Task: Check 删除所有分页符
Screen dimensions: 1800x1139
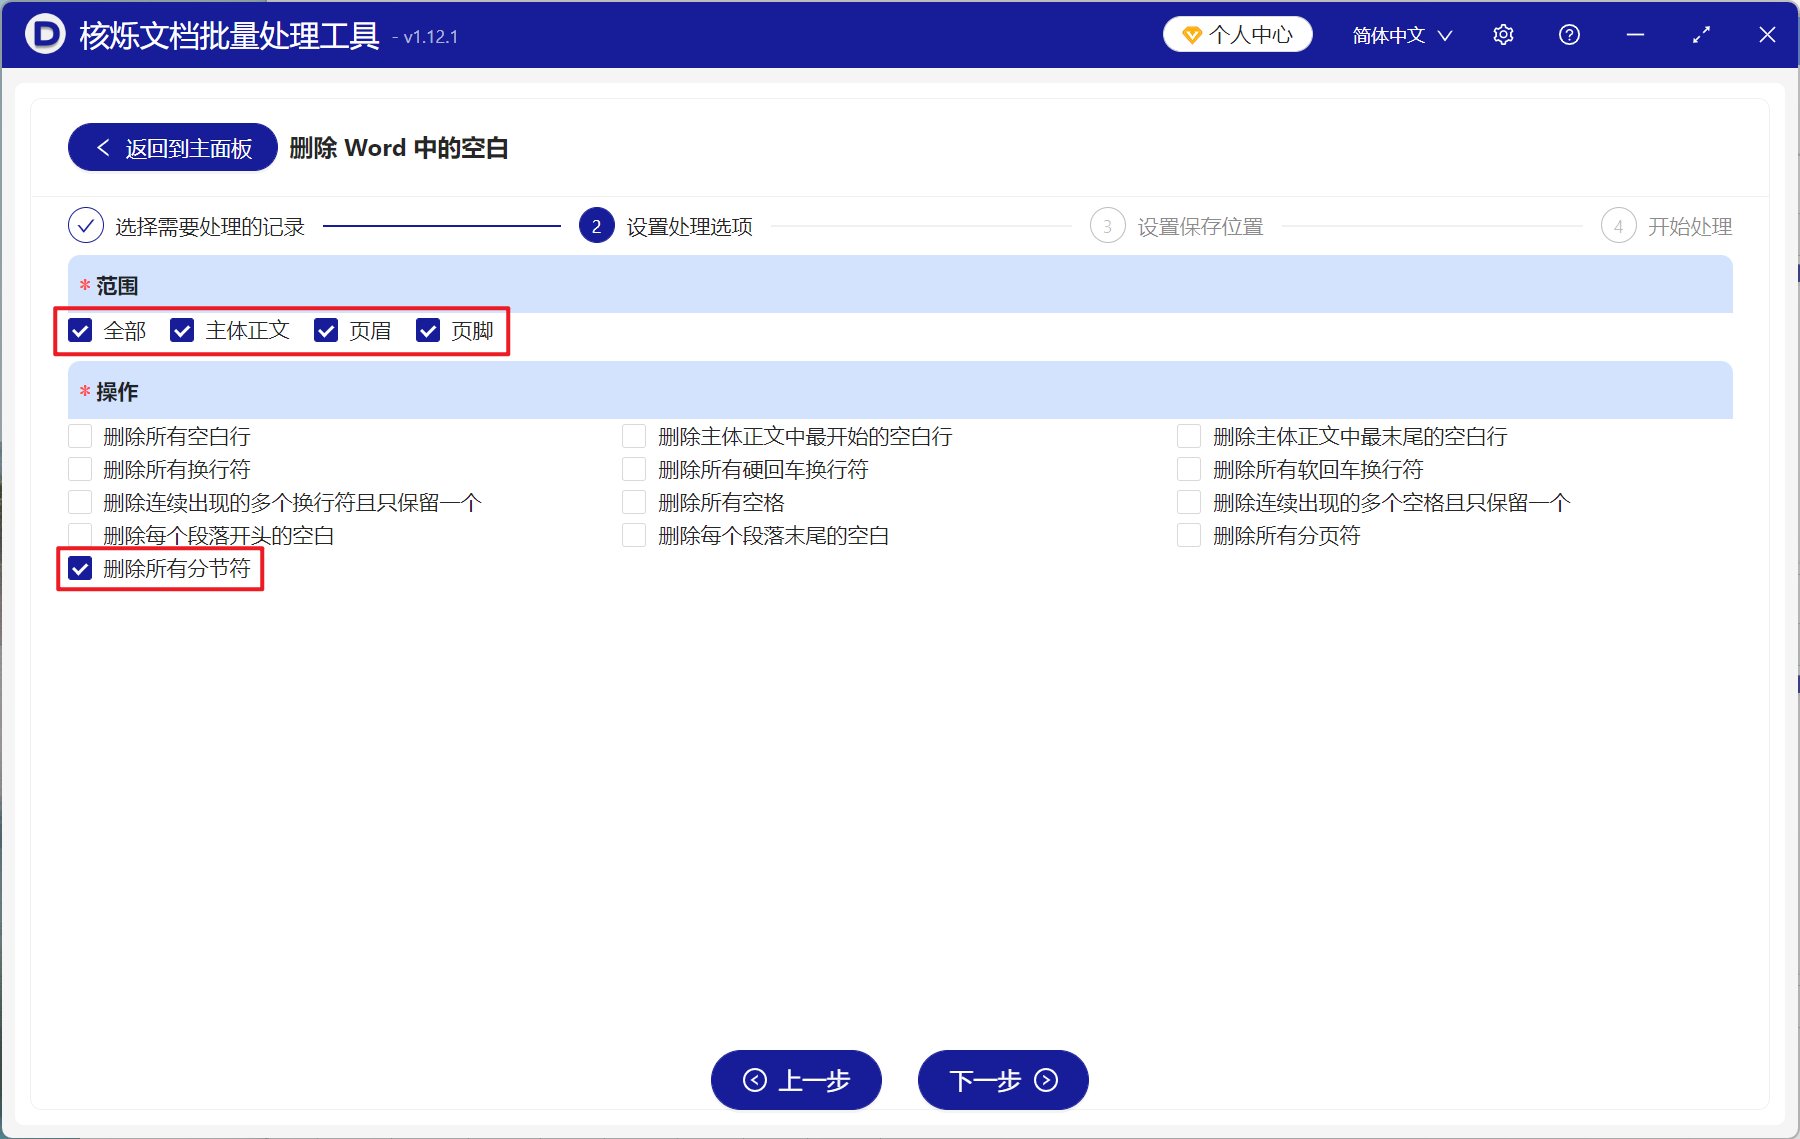Action: 1189,535
